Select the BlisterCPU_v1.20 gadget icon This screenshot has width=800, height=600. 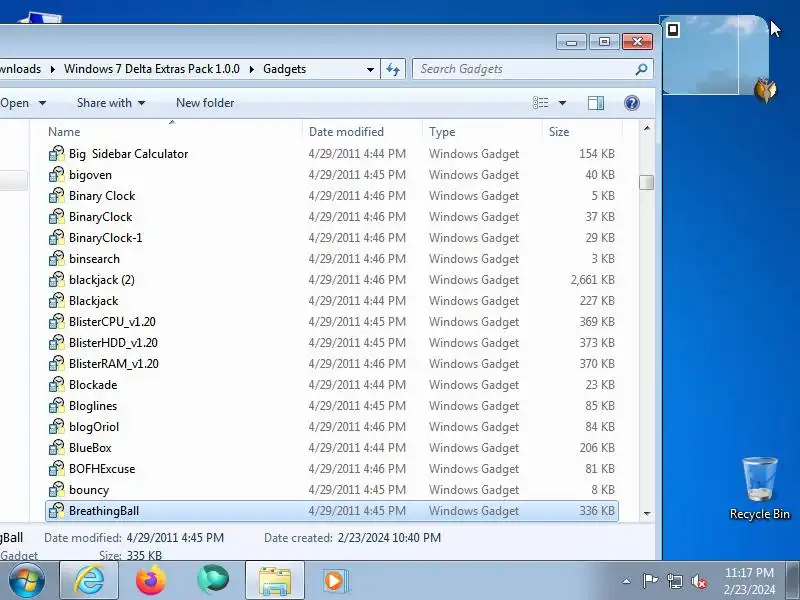click(x=57, y=321)
